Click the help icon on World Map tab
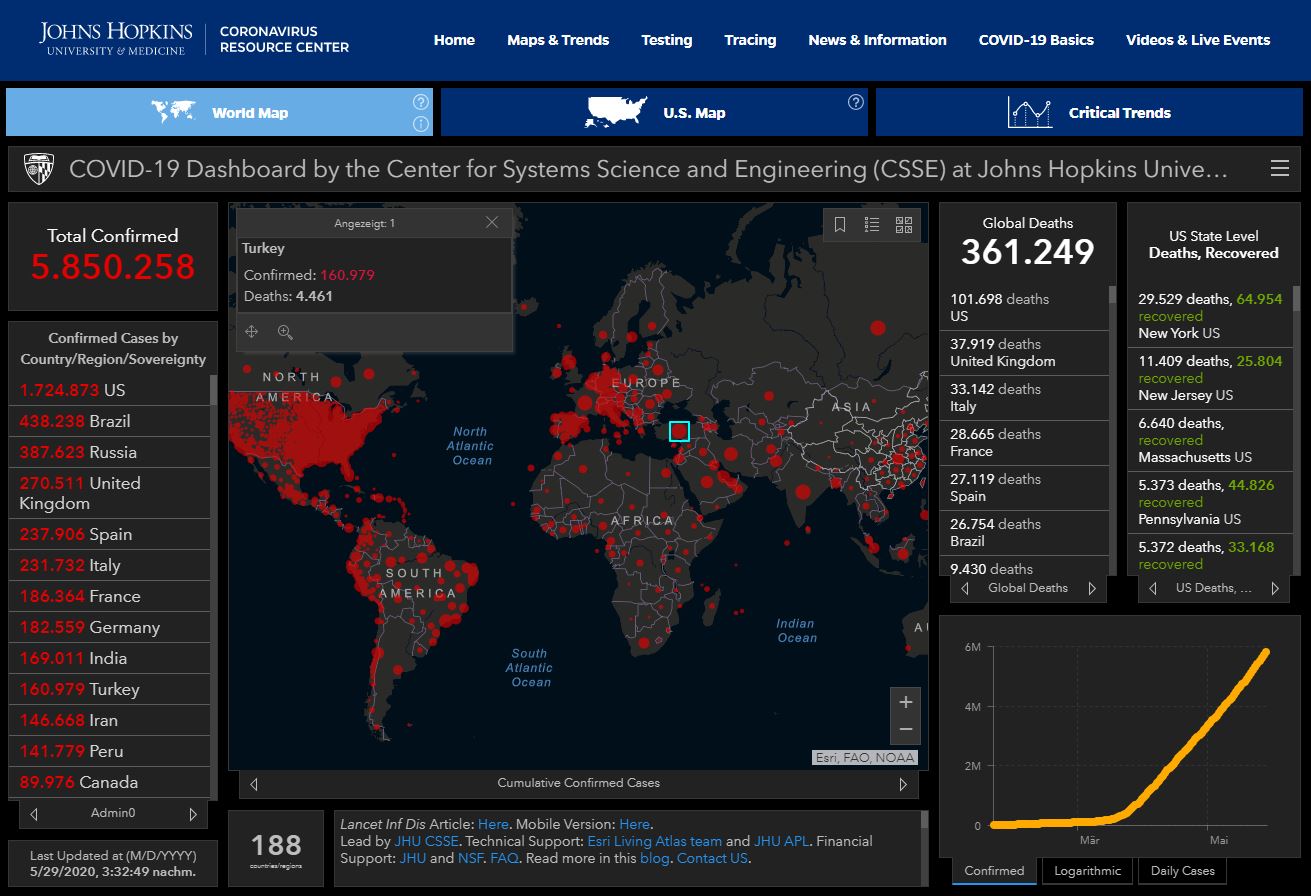This screenshot has height=896, width=1311. pyautogui.click(x=421, y=102)
